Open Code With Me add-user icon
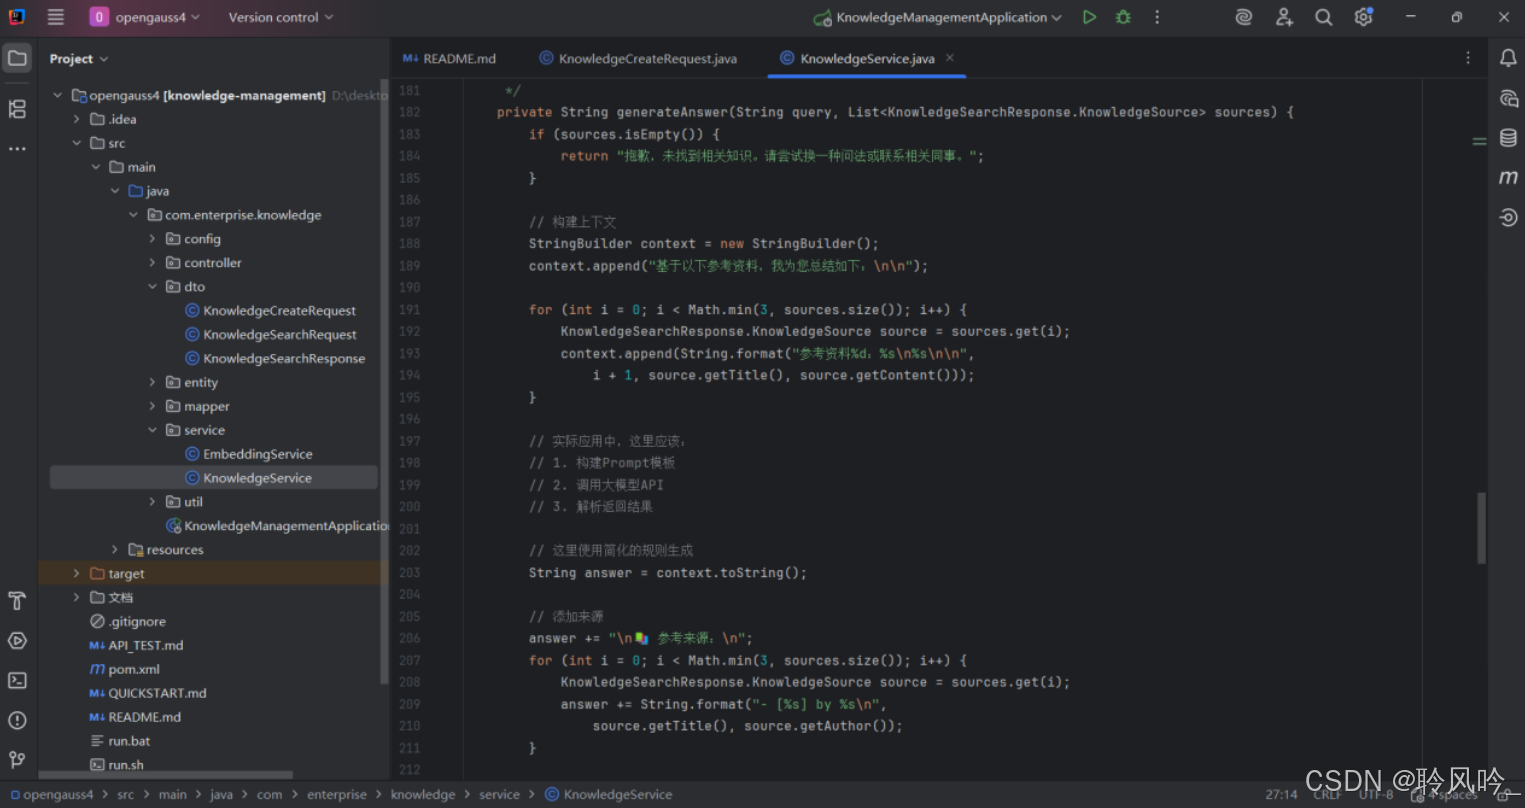The image size is (1525, 808). (1284, 17)
